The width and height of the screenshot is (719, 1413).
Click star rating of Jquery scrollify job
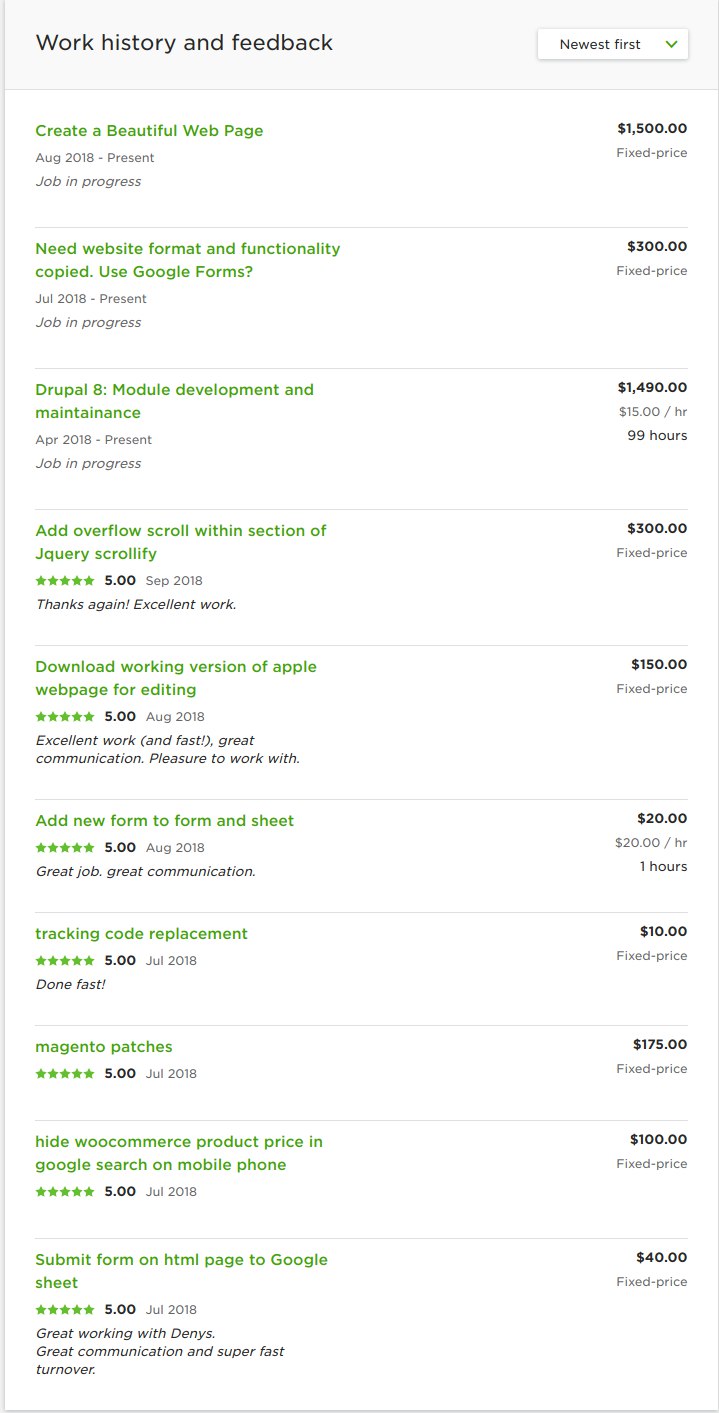coord(65,580)
